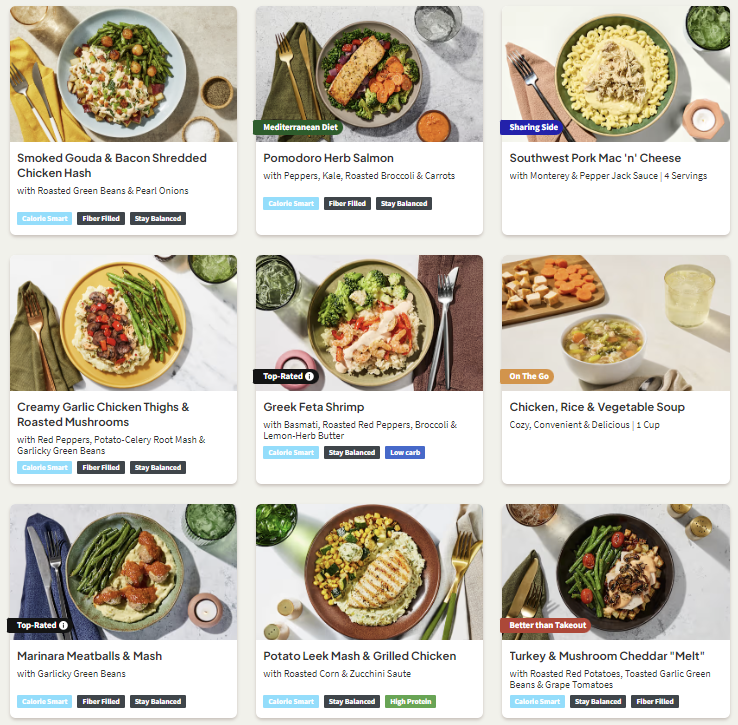
Task: Open Smoked Gouda & Bacon Shredded Chicken Hash
Action: coord(112,165)
